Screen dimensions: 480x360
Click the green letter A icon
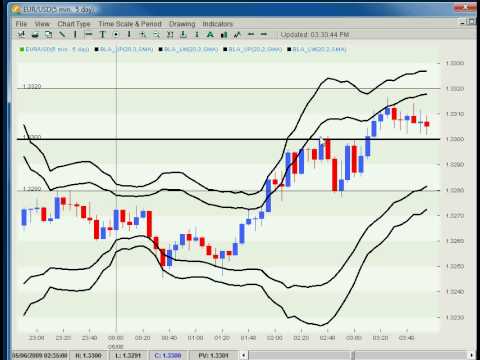click(x=210, y=34)
